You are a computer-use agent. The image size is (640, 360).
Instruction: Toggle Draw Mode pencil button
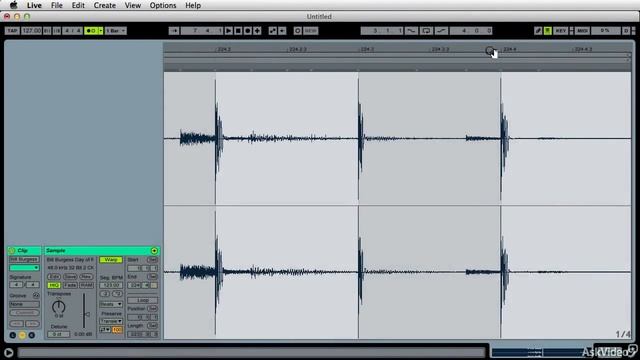pyautogui.click(x=538, y=31)
